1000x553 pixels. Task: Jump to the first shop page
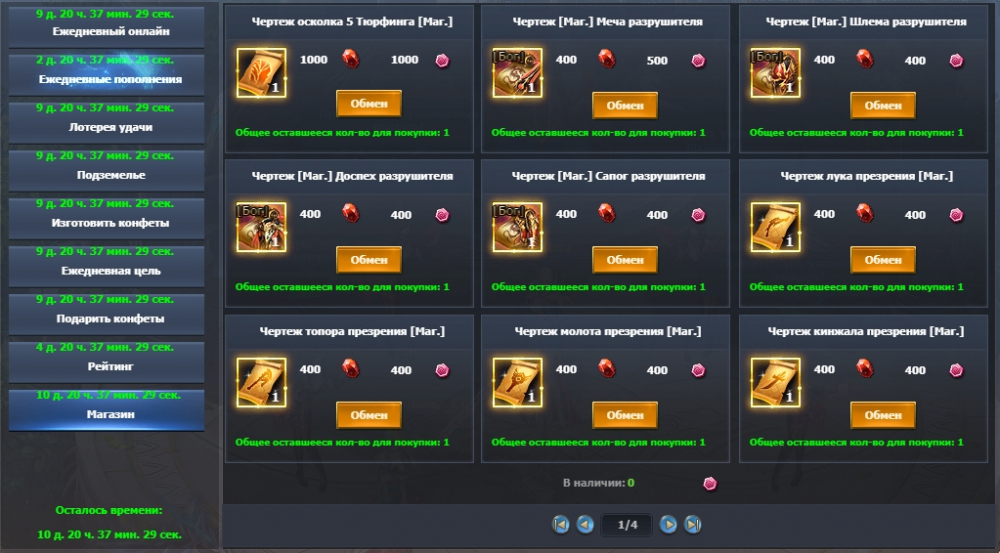point(561,524)
